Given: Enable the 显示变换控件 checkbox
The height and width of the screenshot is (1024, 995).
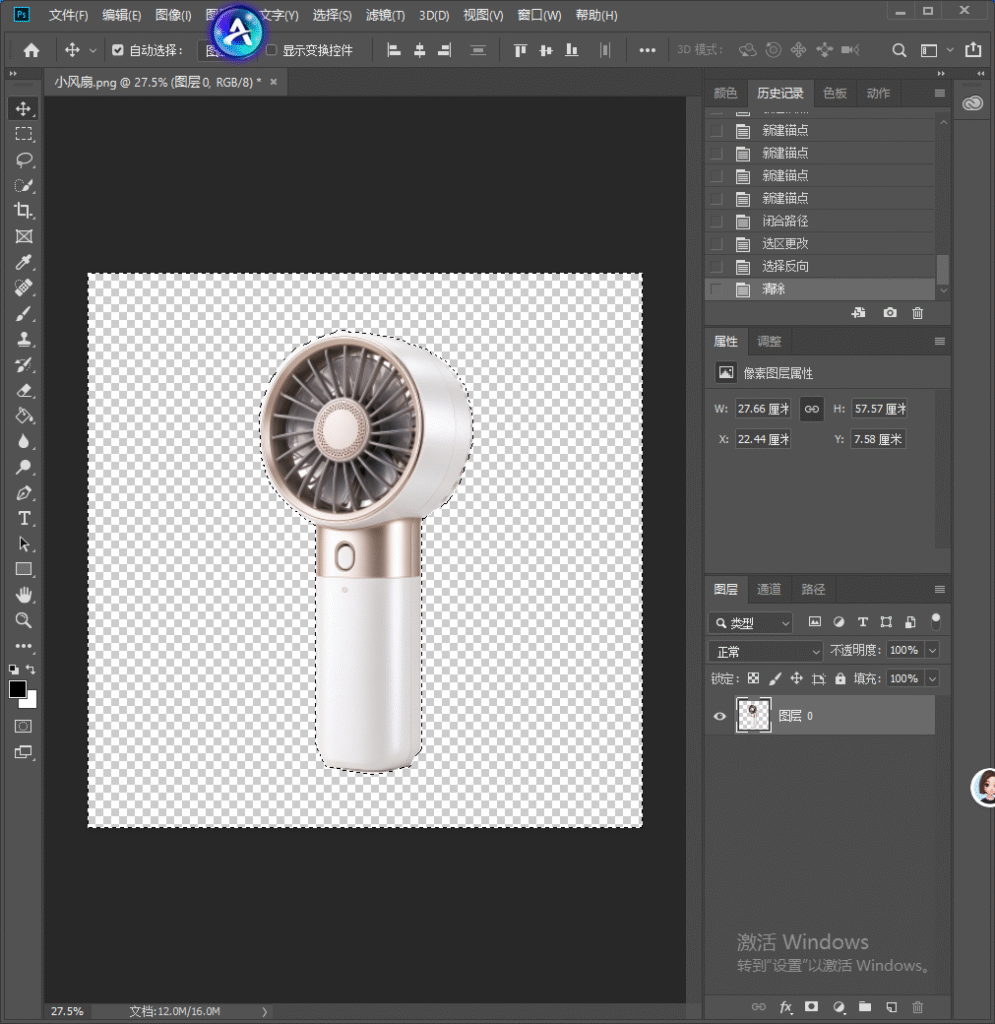Looking at the screenshot, I should pyautogui.click(x=272, y=50).
